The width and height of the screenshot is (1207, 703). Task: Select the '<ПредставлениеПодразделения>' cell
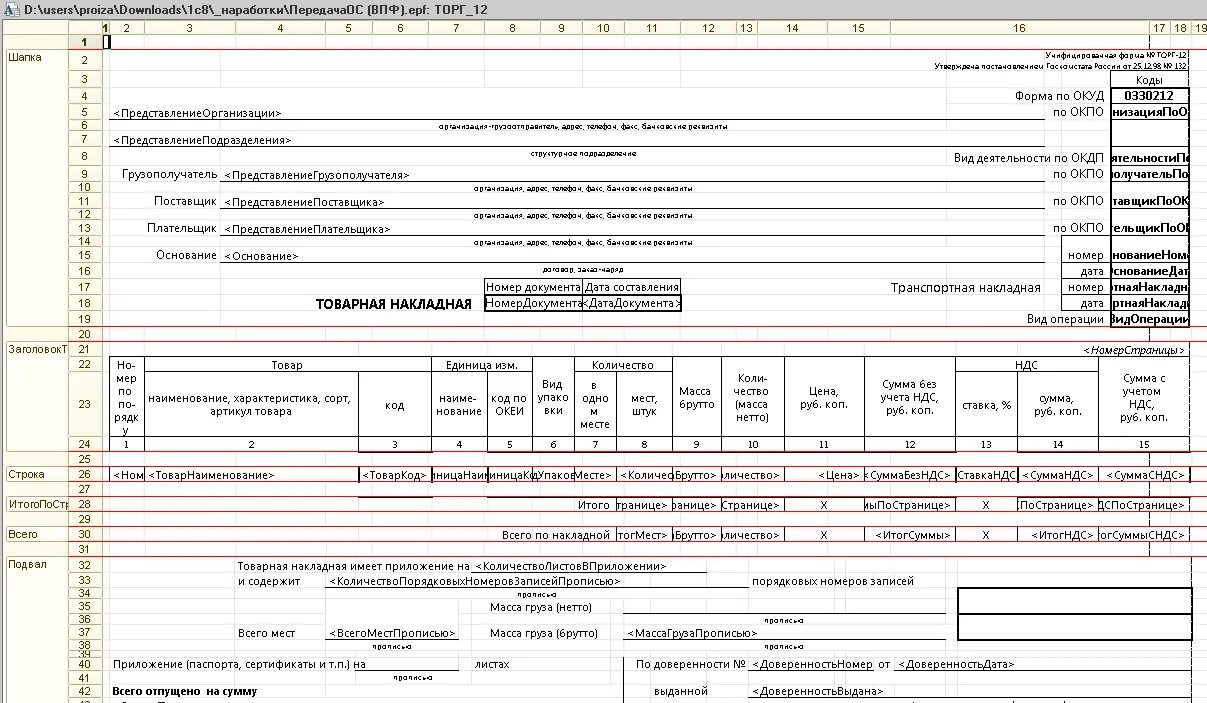point(202,141)
